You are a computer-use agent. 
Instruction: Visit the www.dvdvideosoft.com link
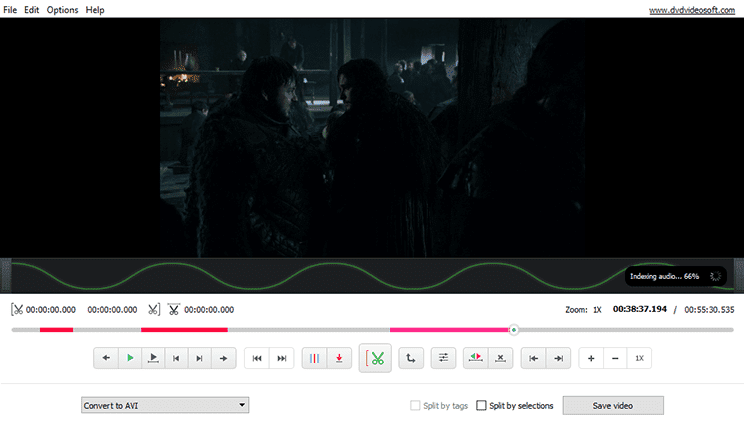click(692, 10)
